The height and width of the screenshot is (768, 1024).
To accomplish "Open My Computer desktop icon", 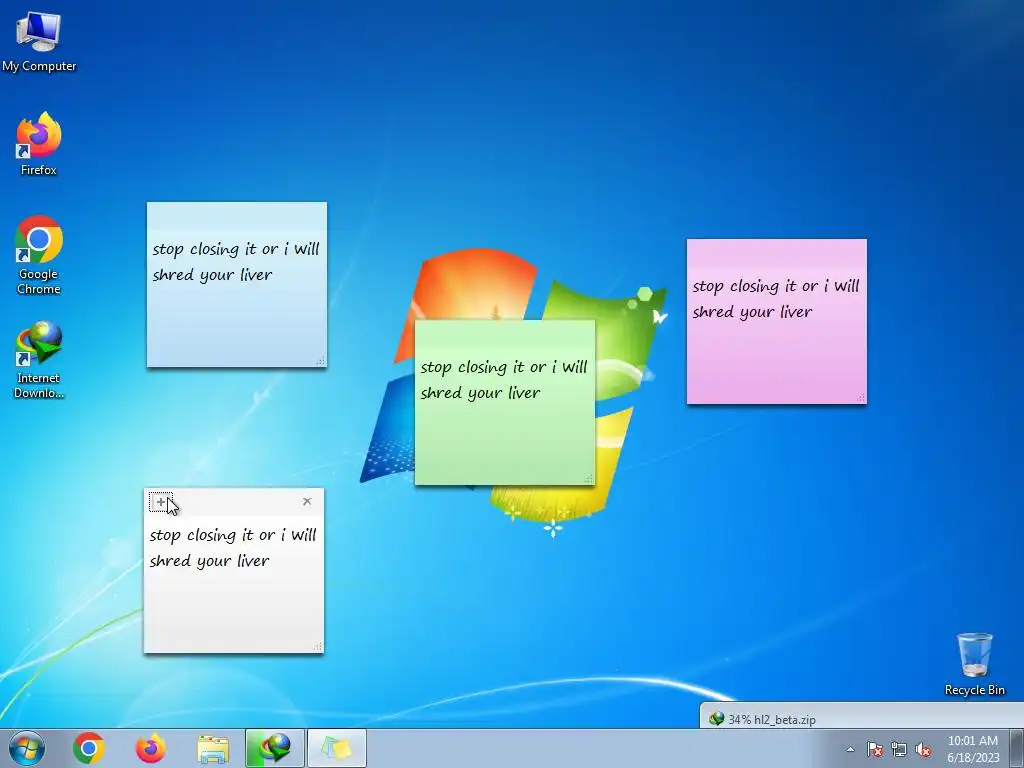I will click(39, 41).
